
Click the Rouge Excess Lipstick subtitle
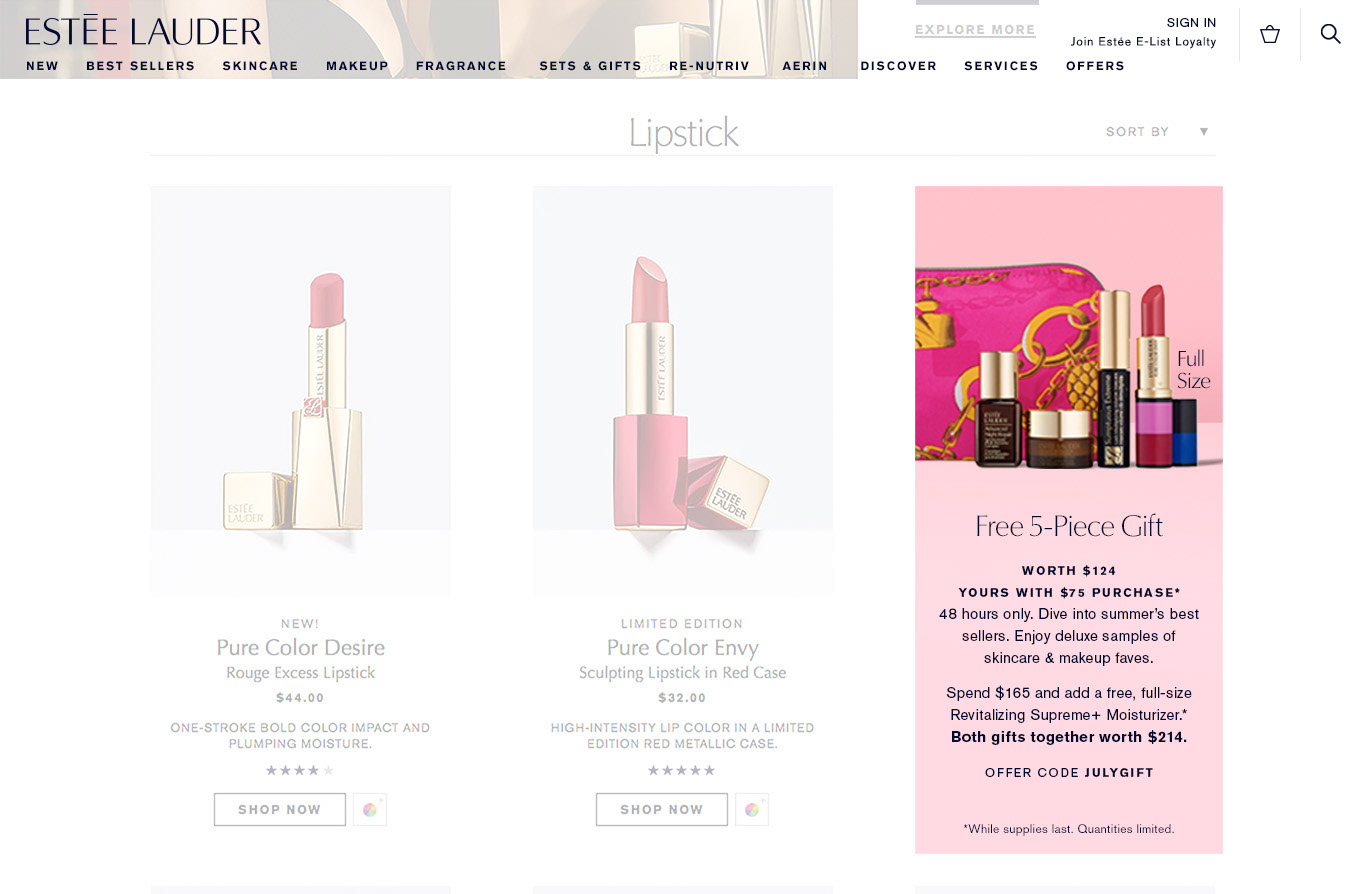tap(301, 673)
